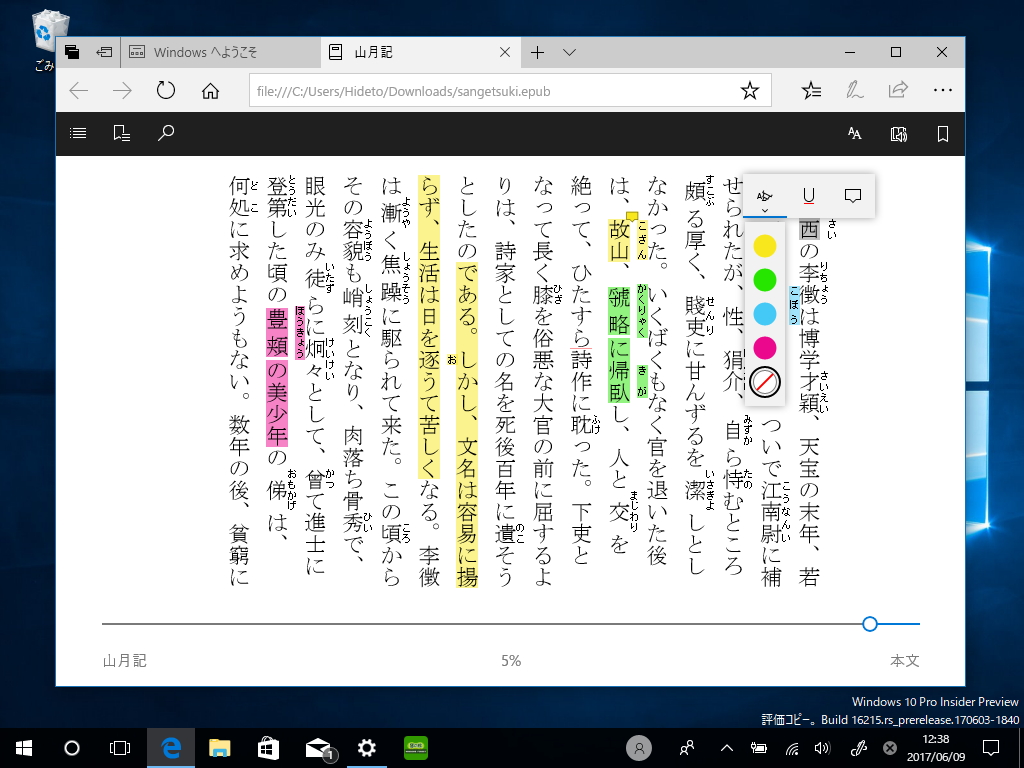Open search within the book
1024x768 pixels.
(x=166, y=133)
